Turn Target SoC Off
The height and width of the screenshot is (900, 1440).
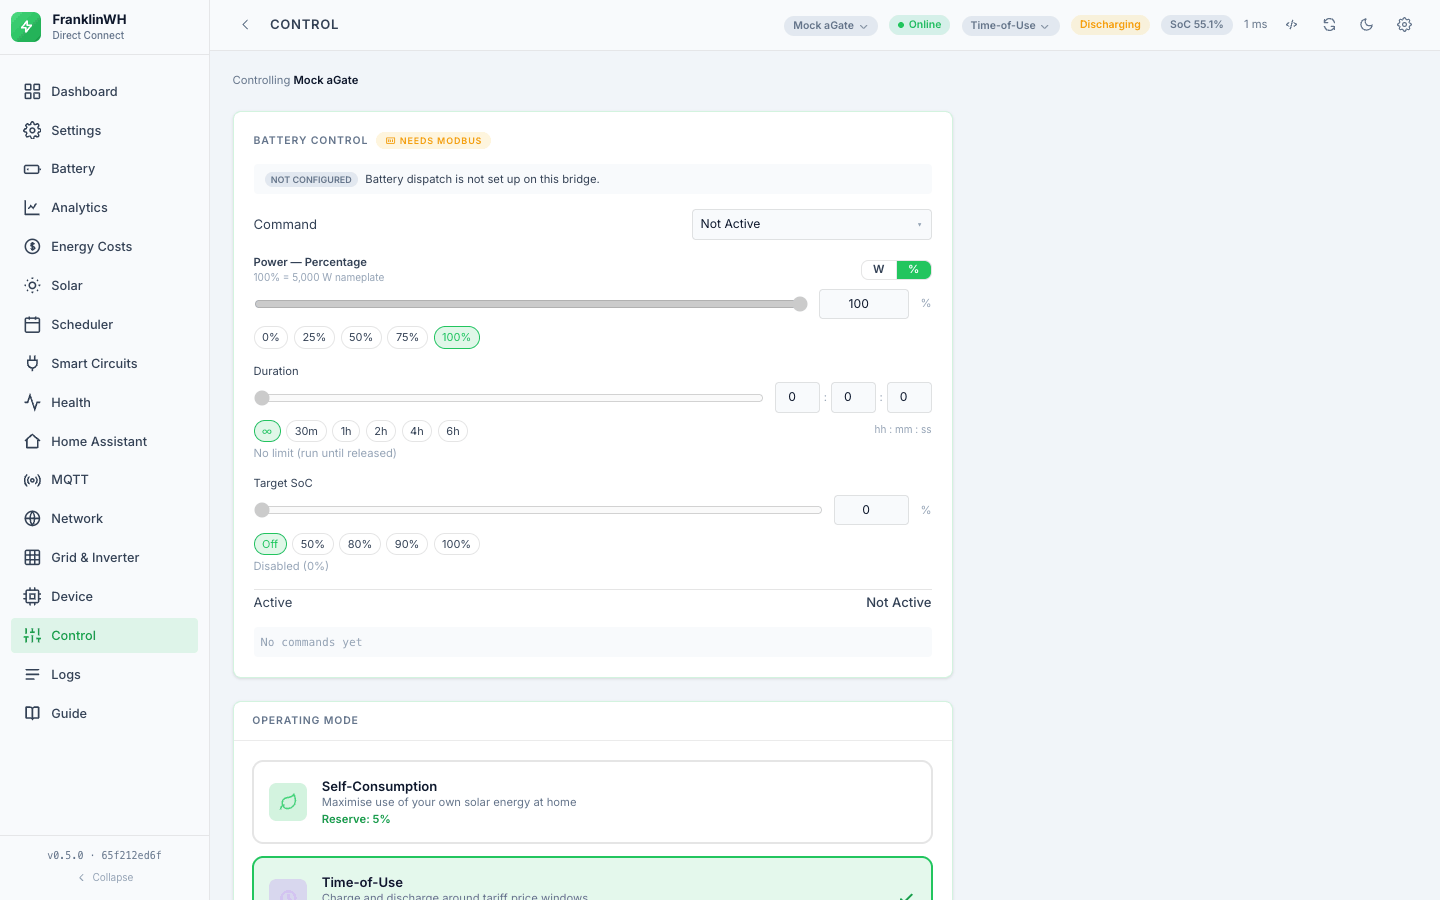270,545
